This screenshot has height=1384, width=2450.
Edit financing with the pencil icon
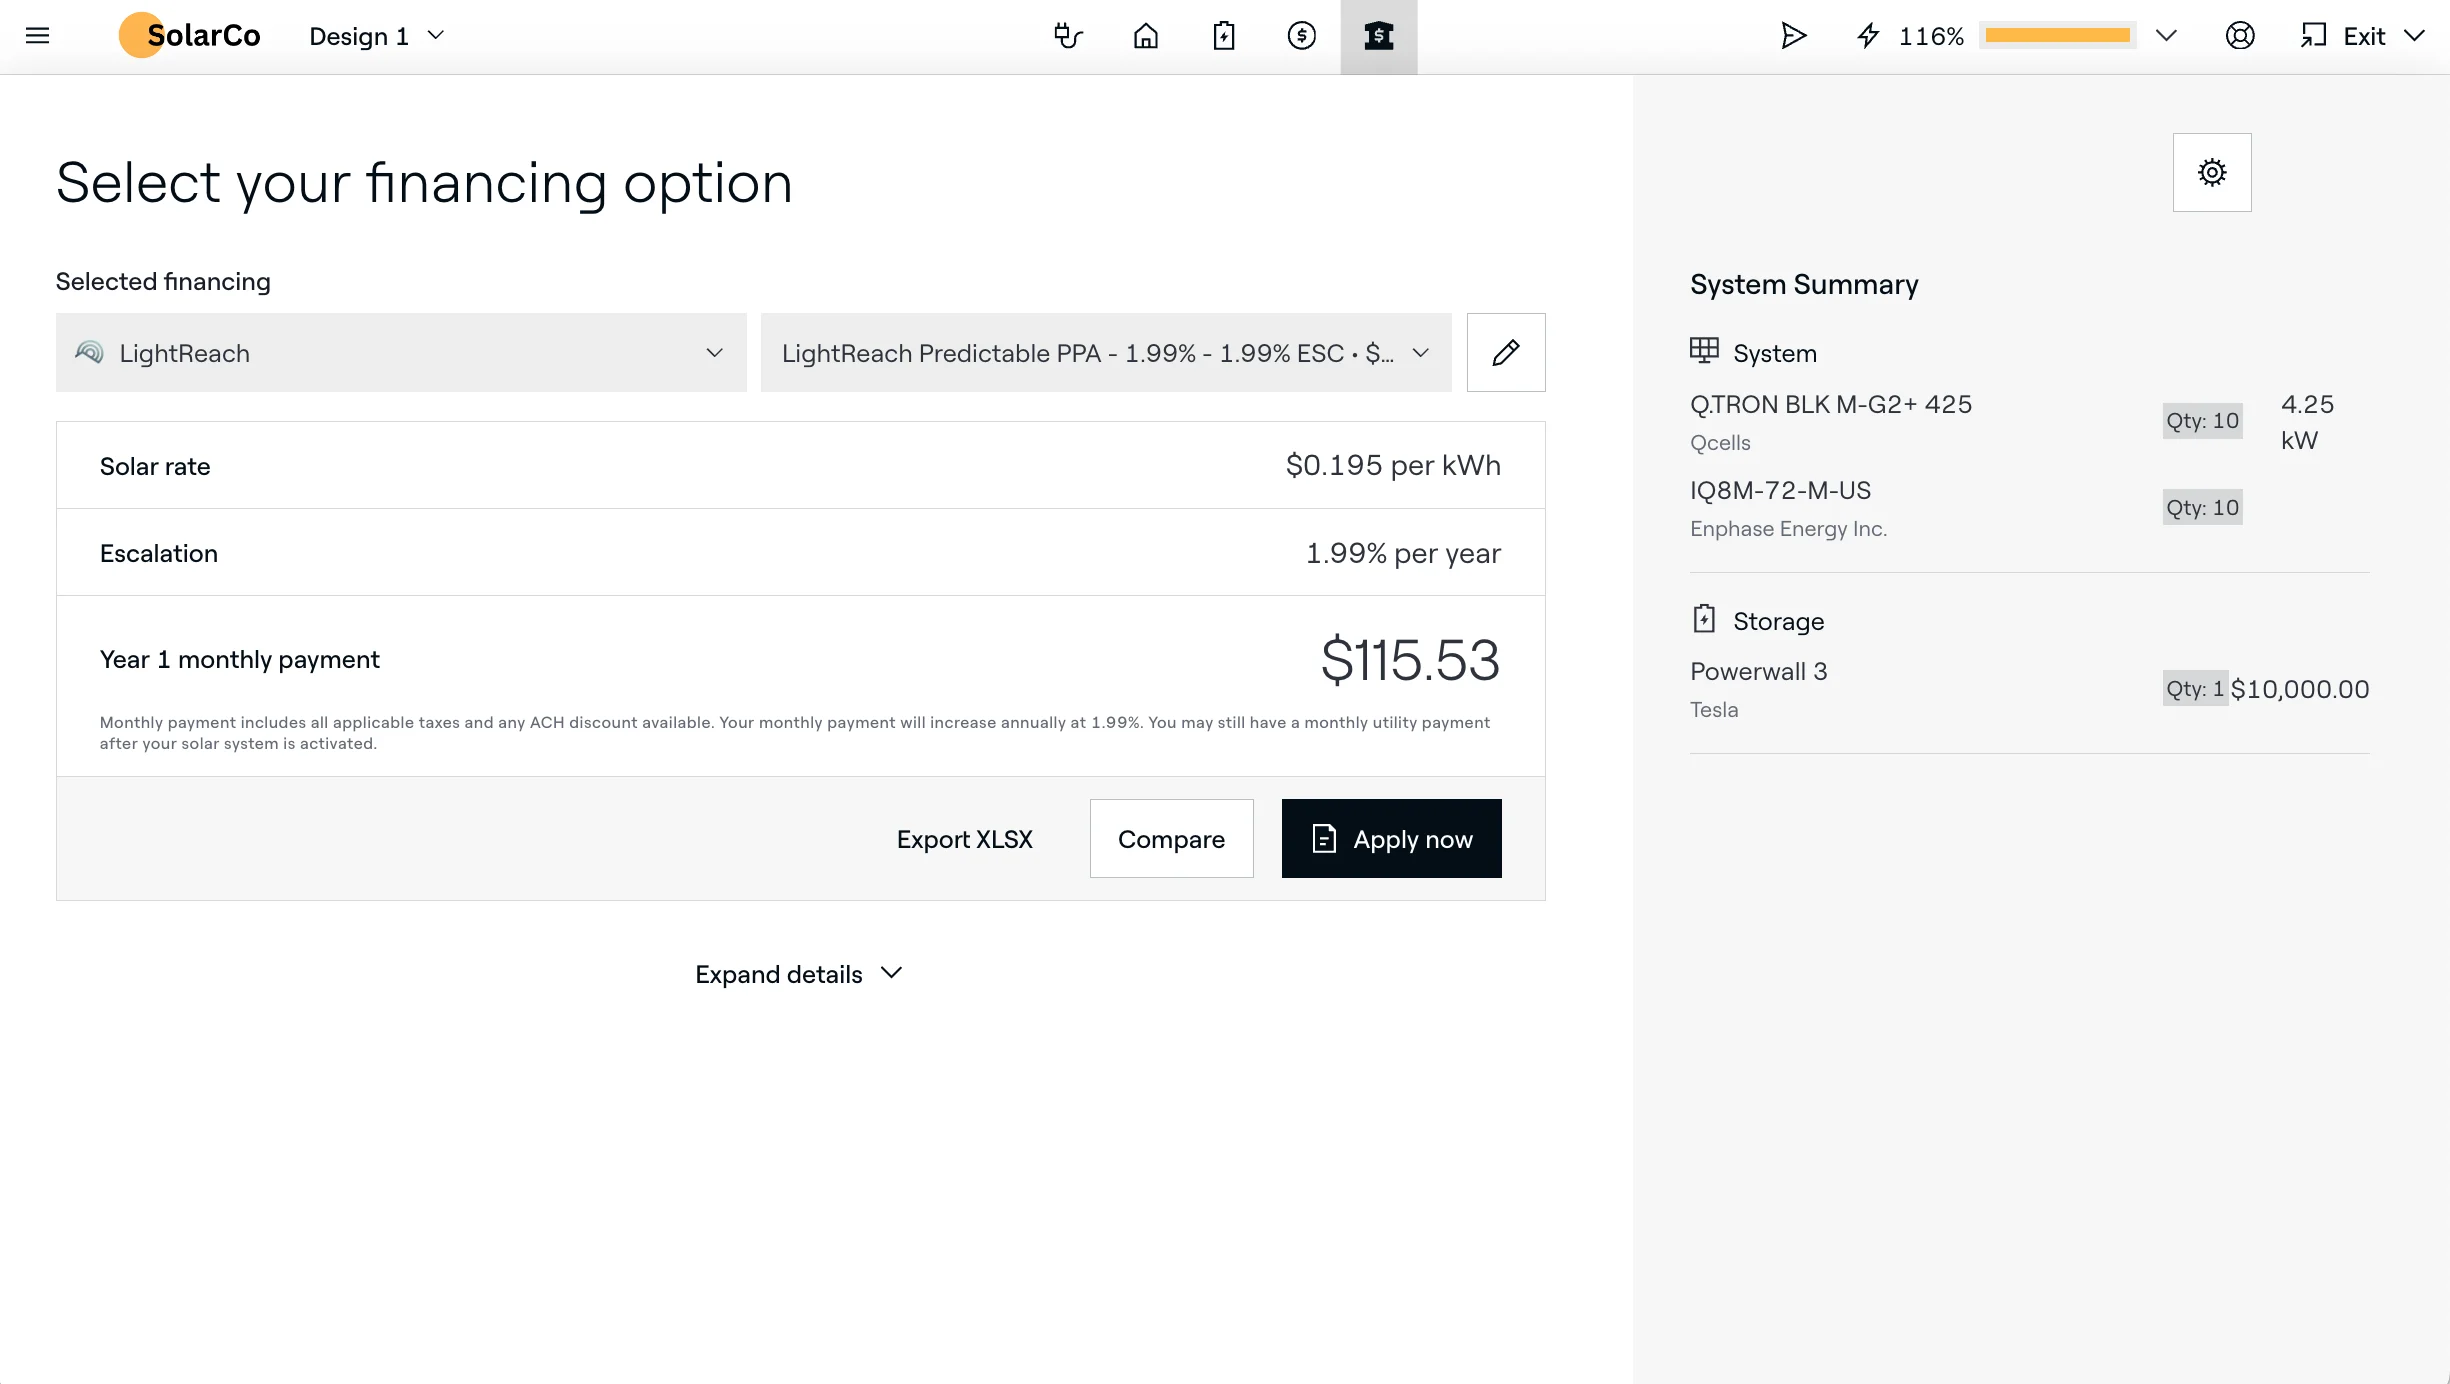tap(1506, 352)
